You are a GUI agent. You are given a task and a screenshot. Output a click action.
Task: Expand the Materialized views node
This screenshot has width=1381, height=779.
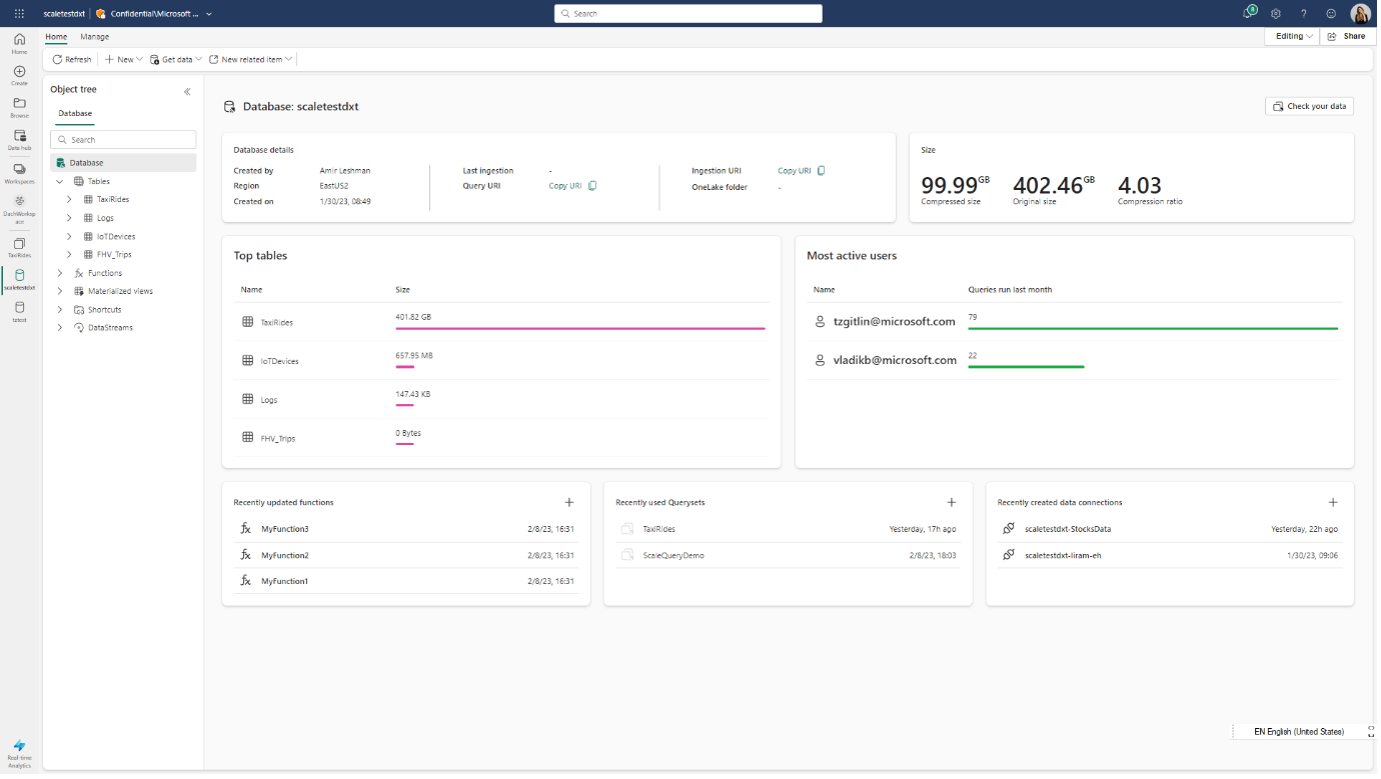pyautogui.click(x=60, y=291)
